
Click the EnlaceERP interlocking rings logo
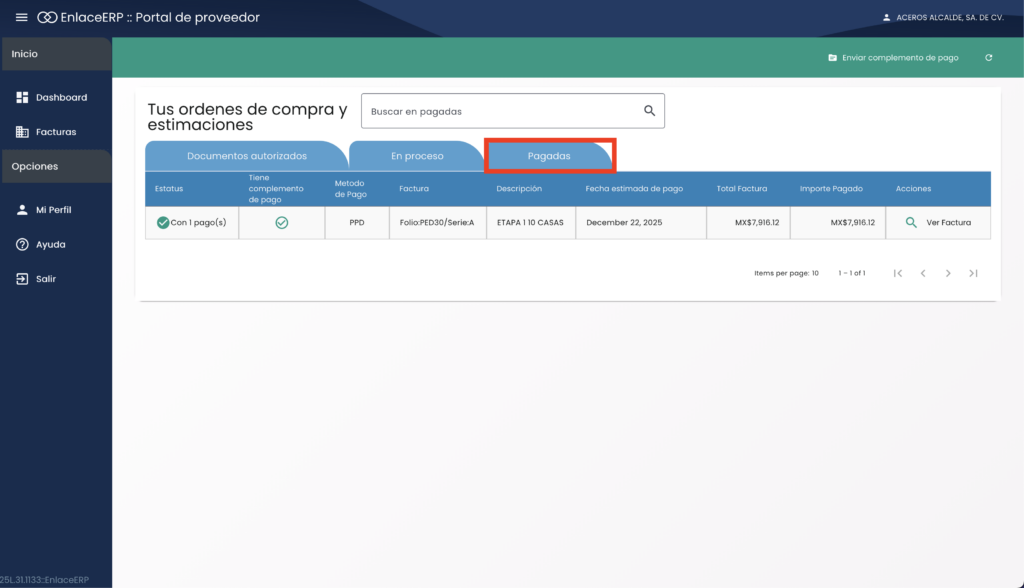coord(47,18)
